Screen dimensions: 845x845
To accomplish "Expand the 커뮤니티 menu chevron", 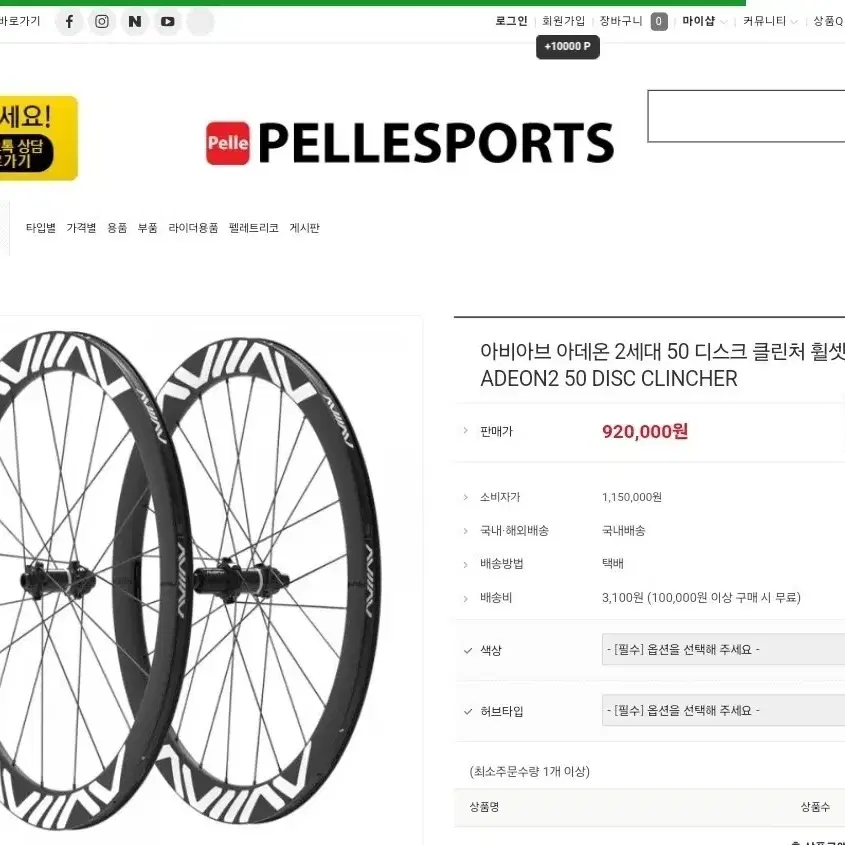I will coord(795,21).
